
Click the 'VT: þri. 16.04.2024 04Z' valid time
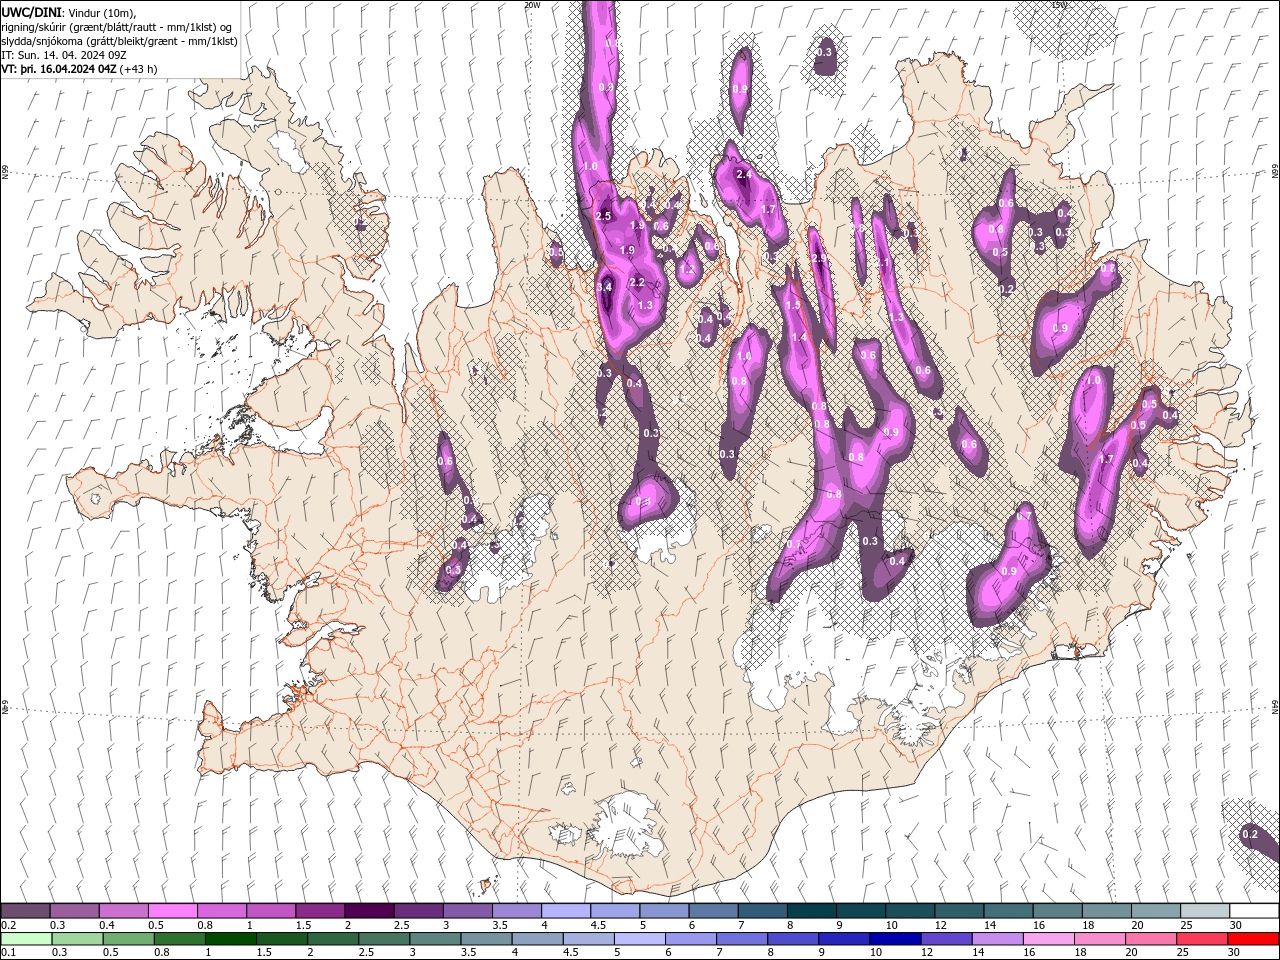pos(59,69)
